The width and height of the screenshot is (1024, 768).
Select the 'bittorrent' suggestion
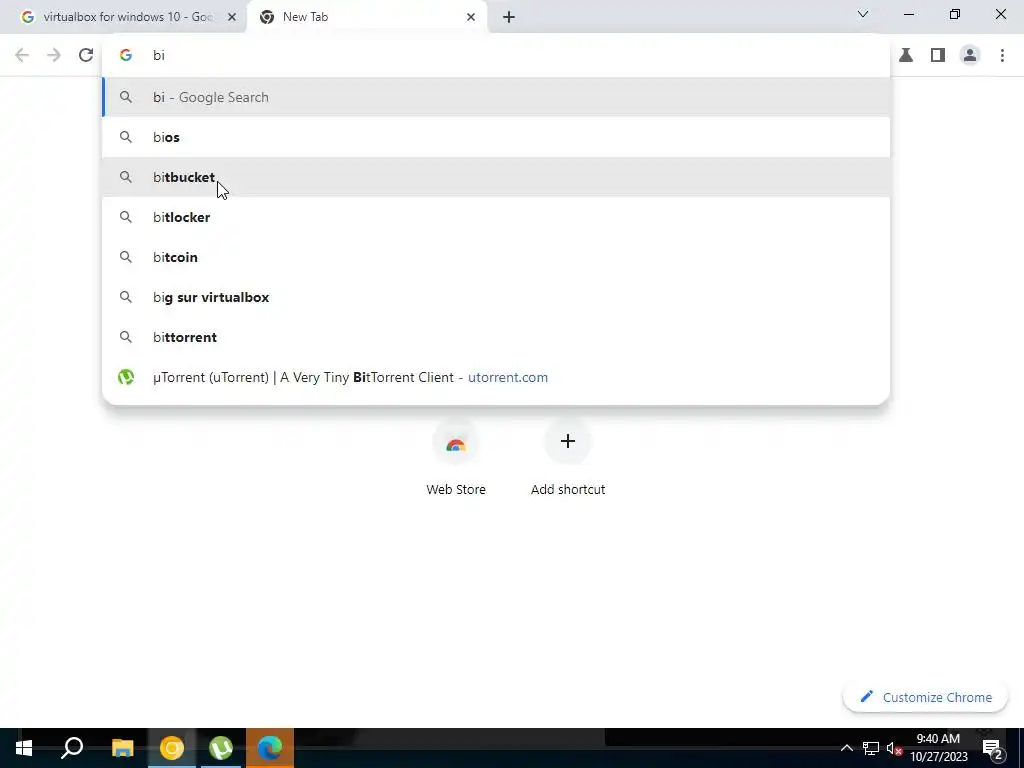point(496,337)
